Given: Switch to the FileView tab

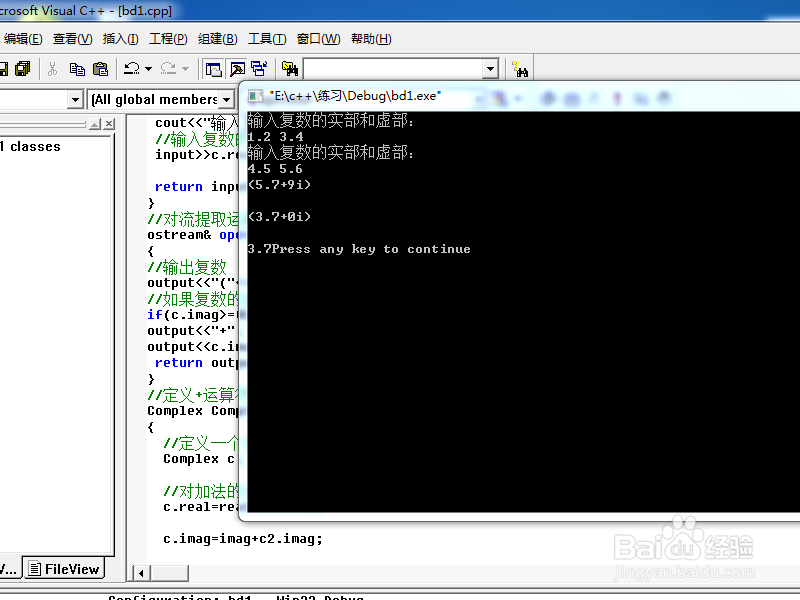Looking at the screenshot, I should pyautogui.click(x=64, y=568).
